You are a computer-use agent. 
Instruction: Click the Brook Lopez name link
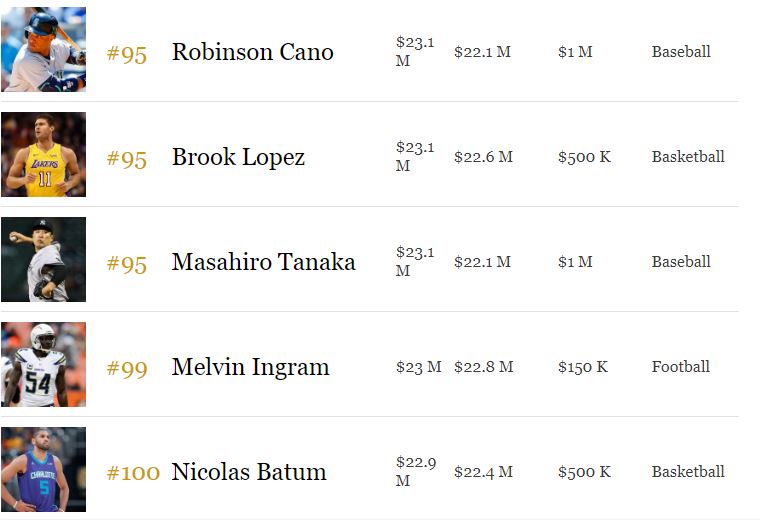click(x=238, y=157)
